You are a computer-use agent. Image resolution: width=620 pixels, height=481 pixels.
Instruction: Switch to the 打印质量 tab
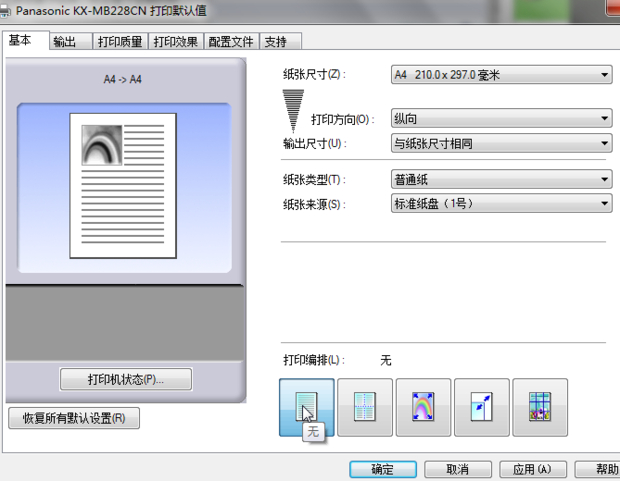point(120,42)
